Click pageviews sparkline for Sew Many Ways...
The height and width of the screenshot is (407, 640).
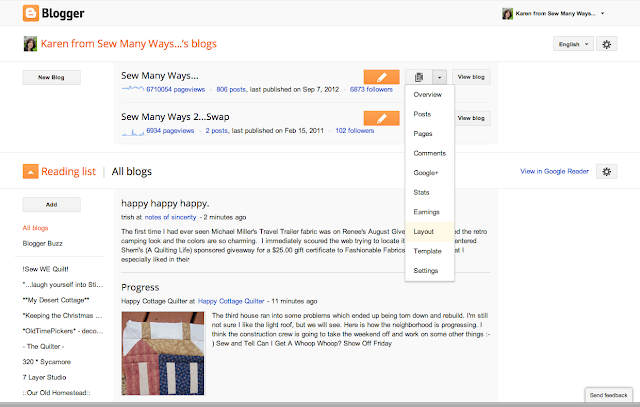coord(133,88)
